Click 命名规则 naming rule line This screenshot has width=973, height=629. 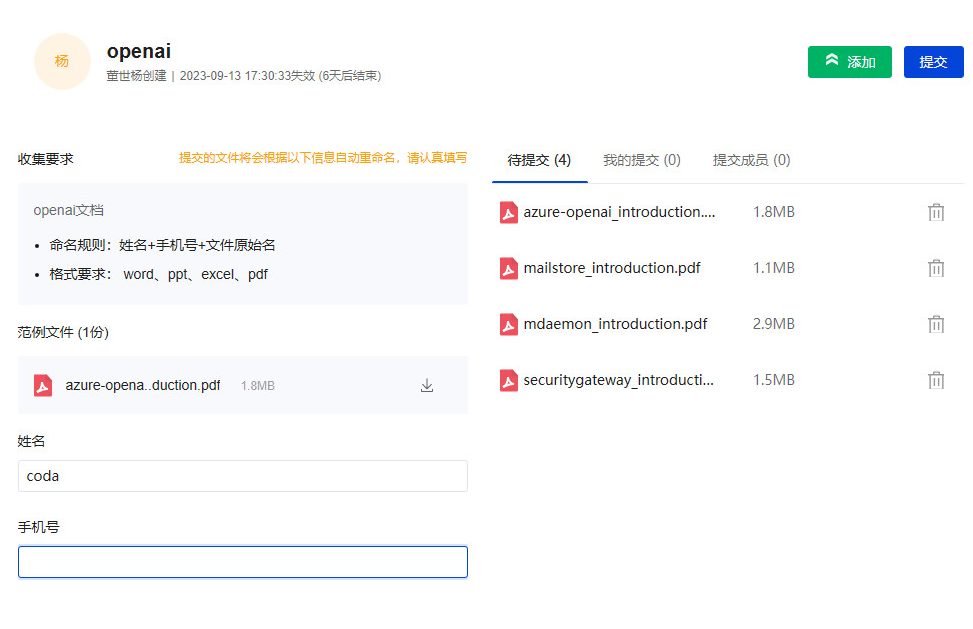[162, 245]
